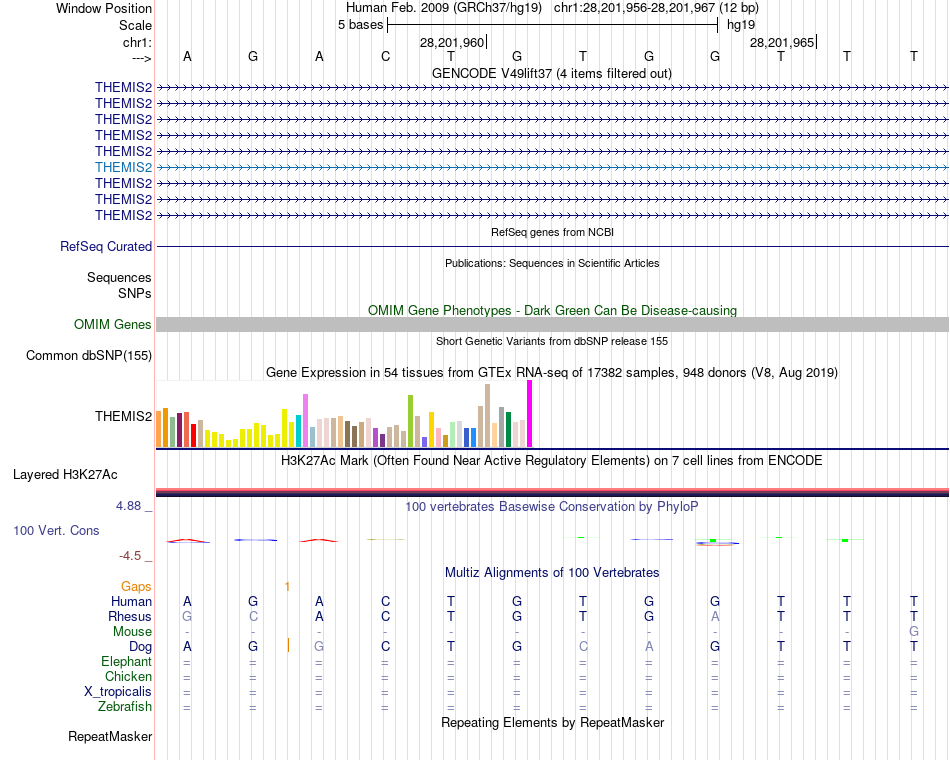Click the Chicken species label
Viewport: 950px width, 760px height.
point(128,676)
